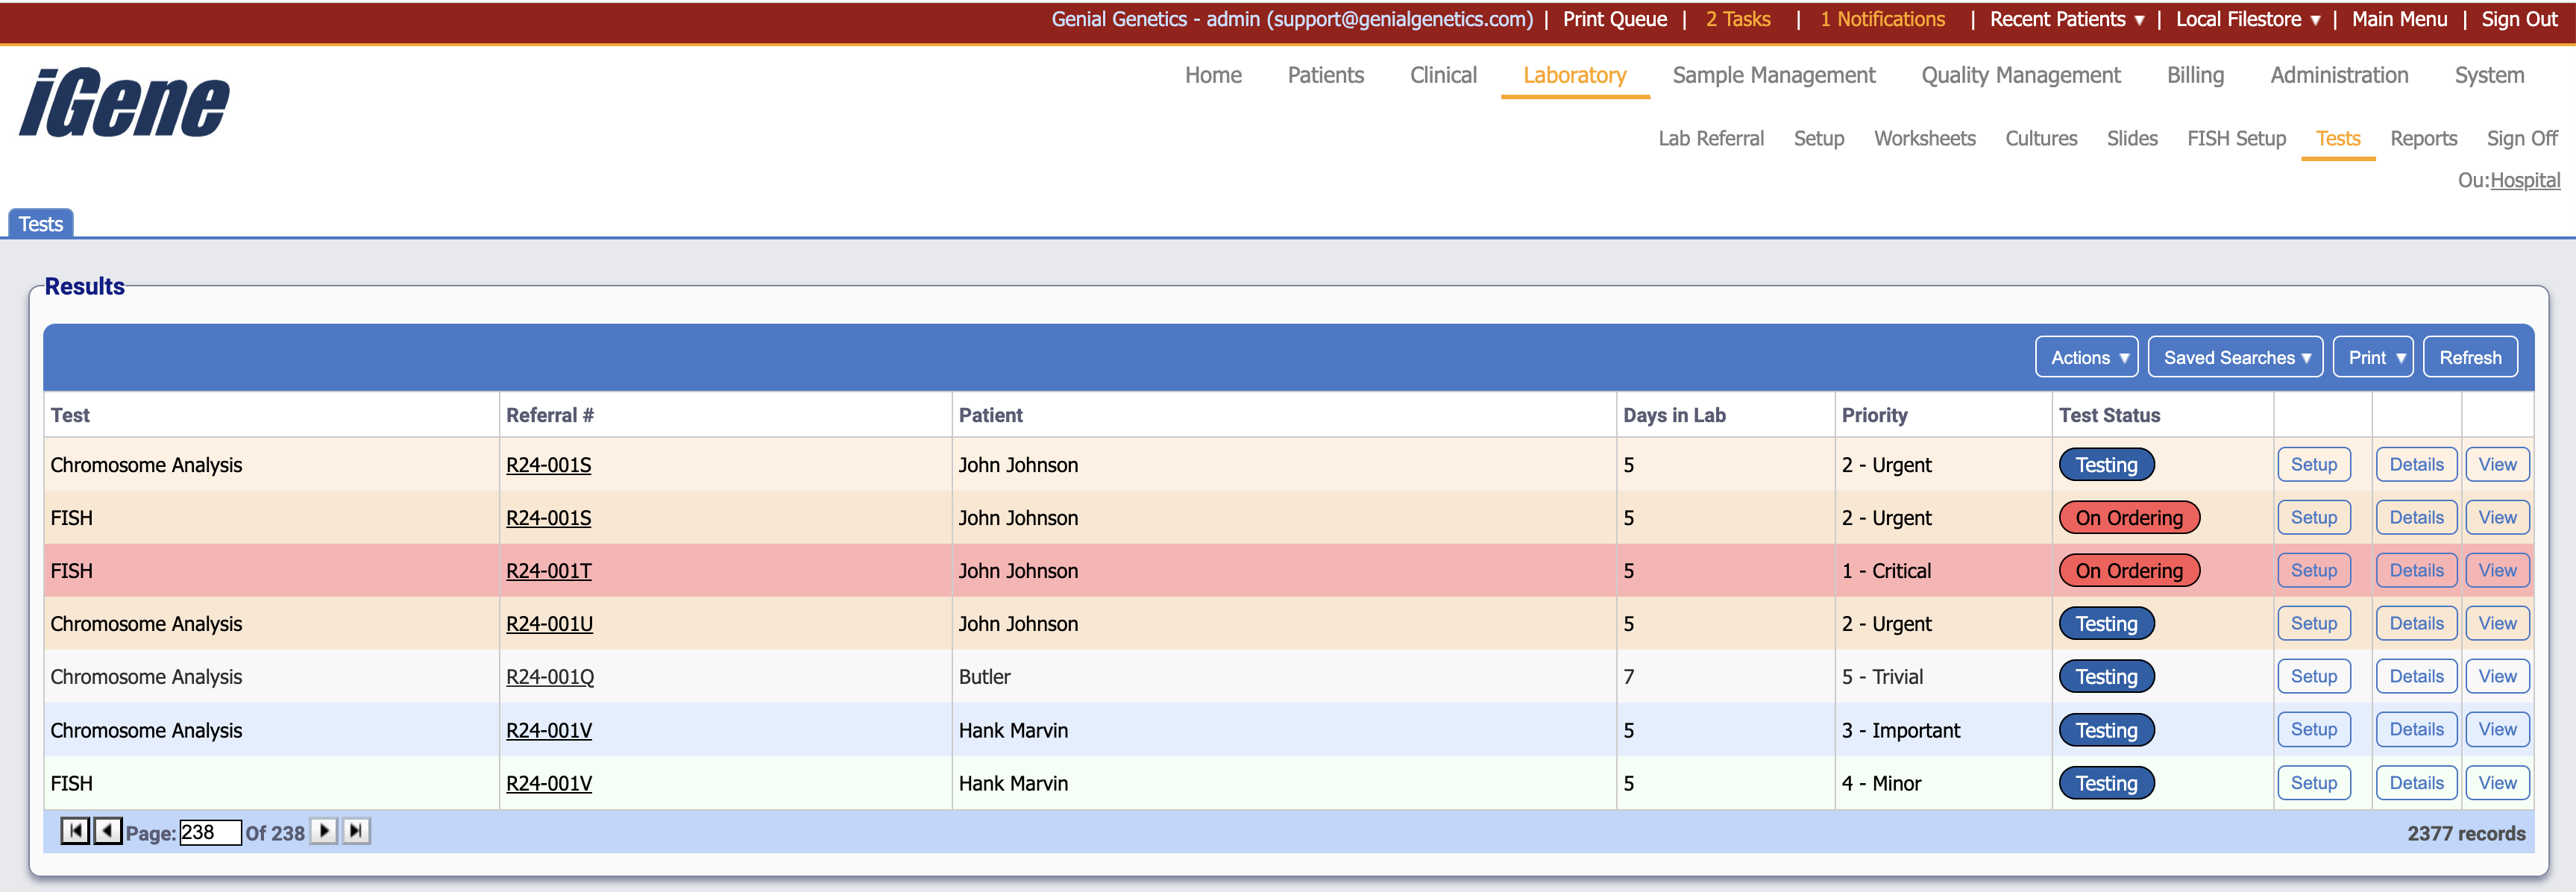Viewport: 2576px width, 892px height.
Task: Expand the Saved Searches menu
Action: [x=2234, y=358]
